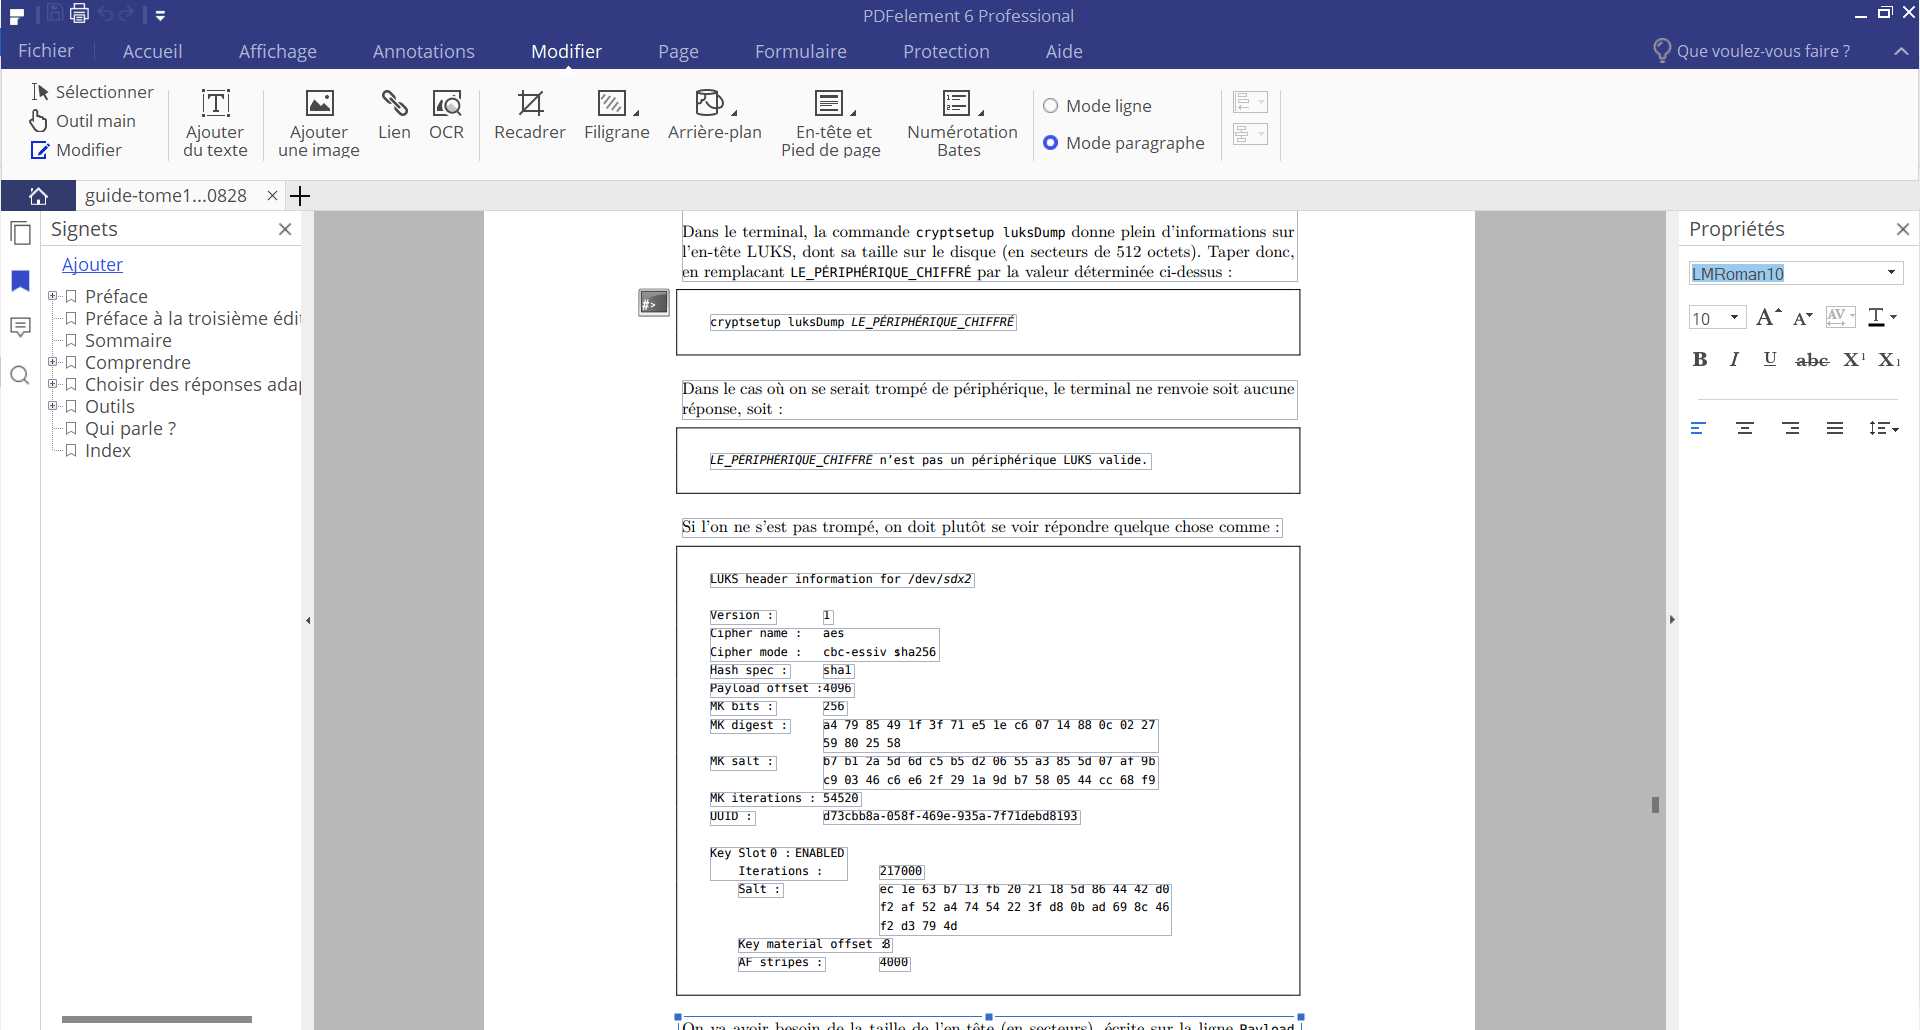Apply italic formatting

(1734, 359)
